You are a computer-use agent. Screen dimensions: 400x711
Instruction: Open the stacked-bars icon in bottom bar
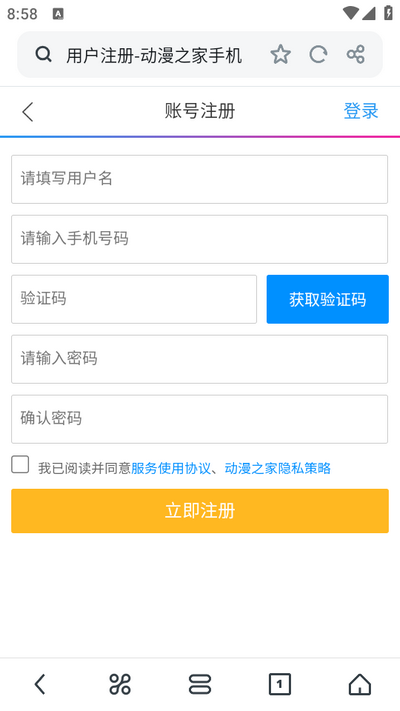200,684
